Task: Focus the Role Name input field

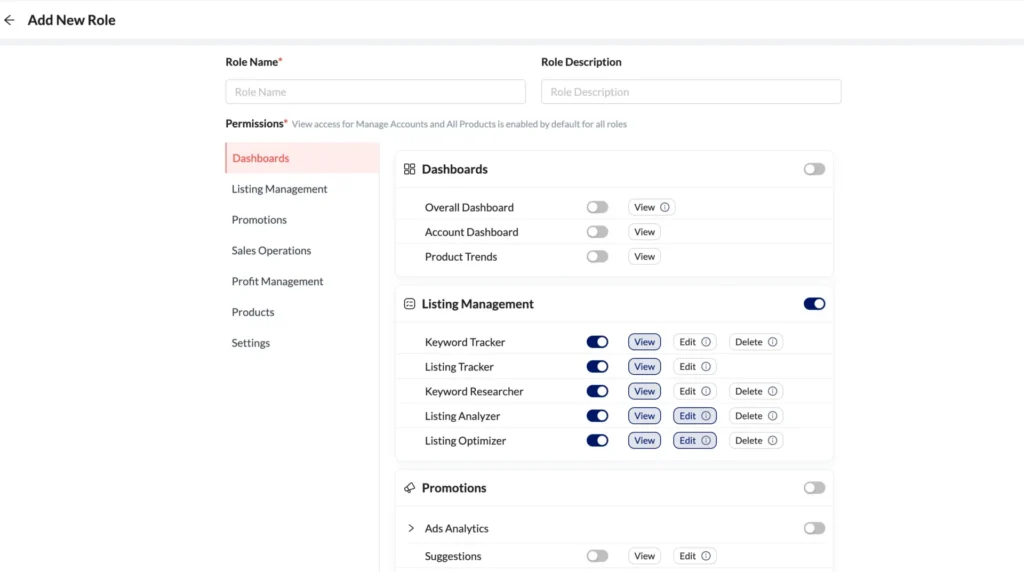Action: pyautogui.click(x=376, y=91)
